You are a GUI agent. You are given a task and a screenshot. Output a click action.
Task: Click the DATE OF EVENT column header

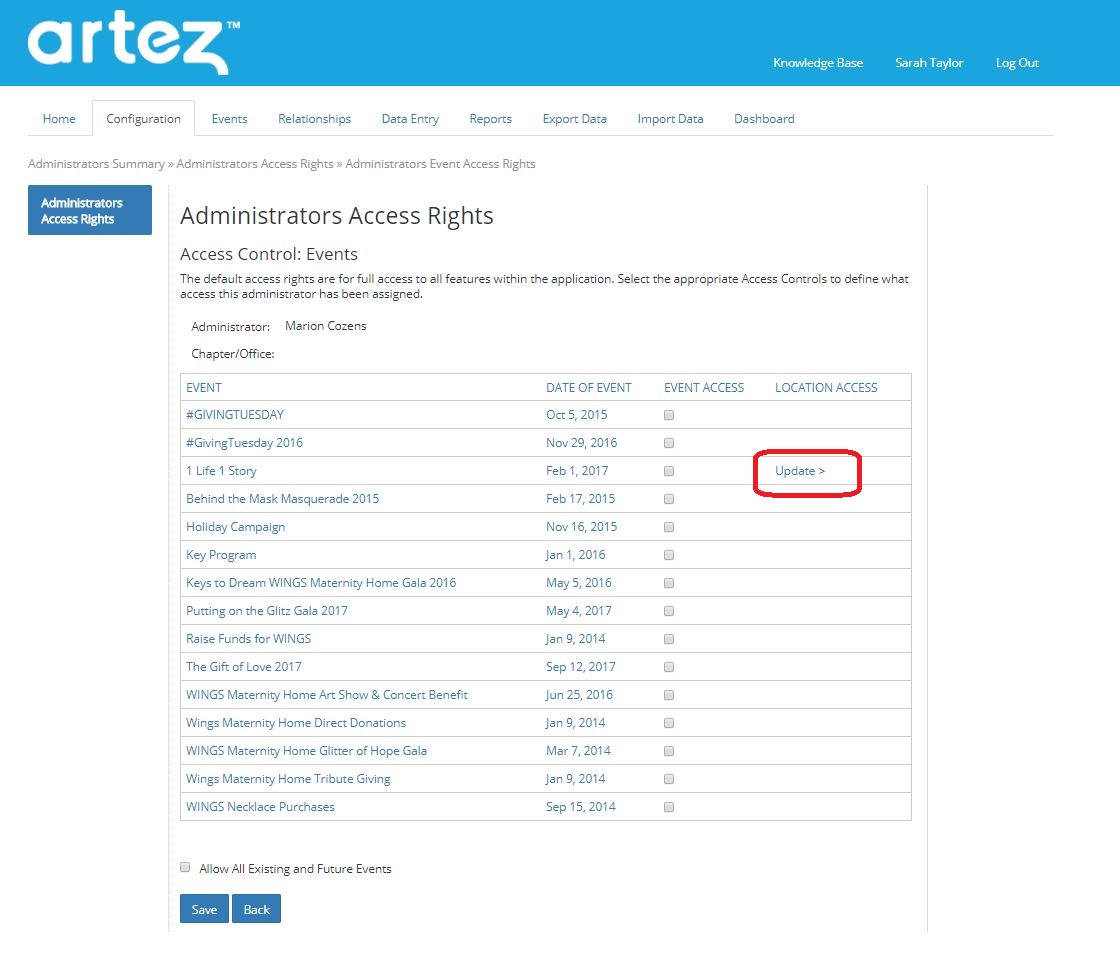(x=589, y=388)
